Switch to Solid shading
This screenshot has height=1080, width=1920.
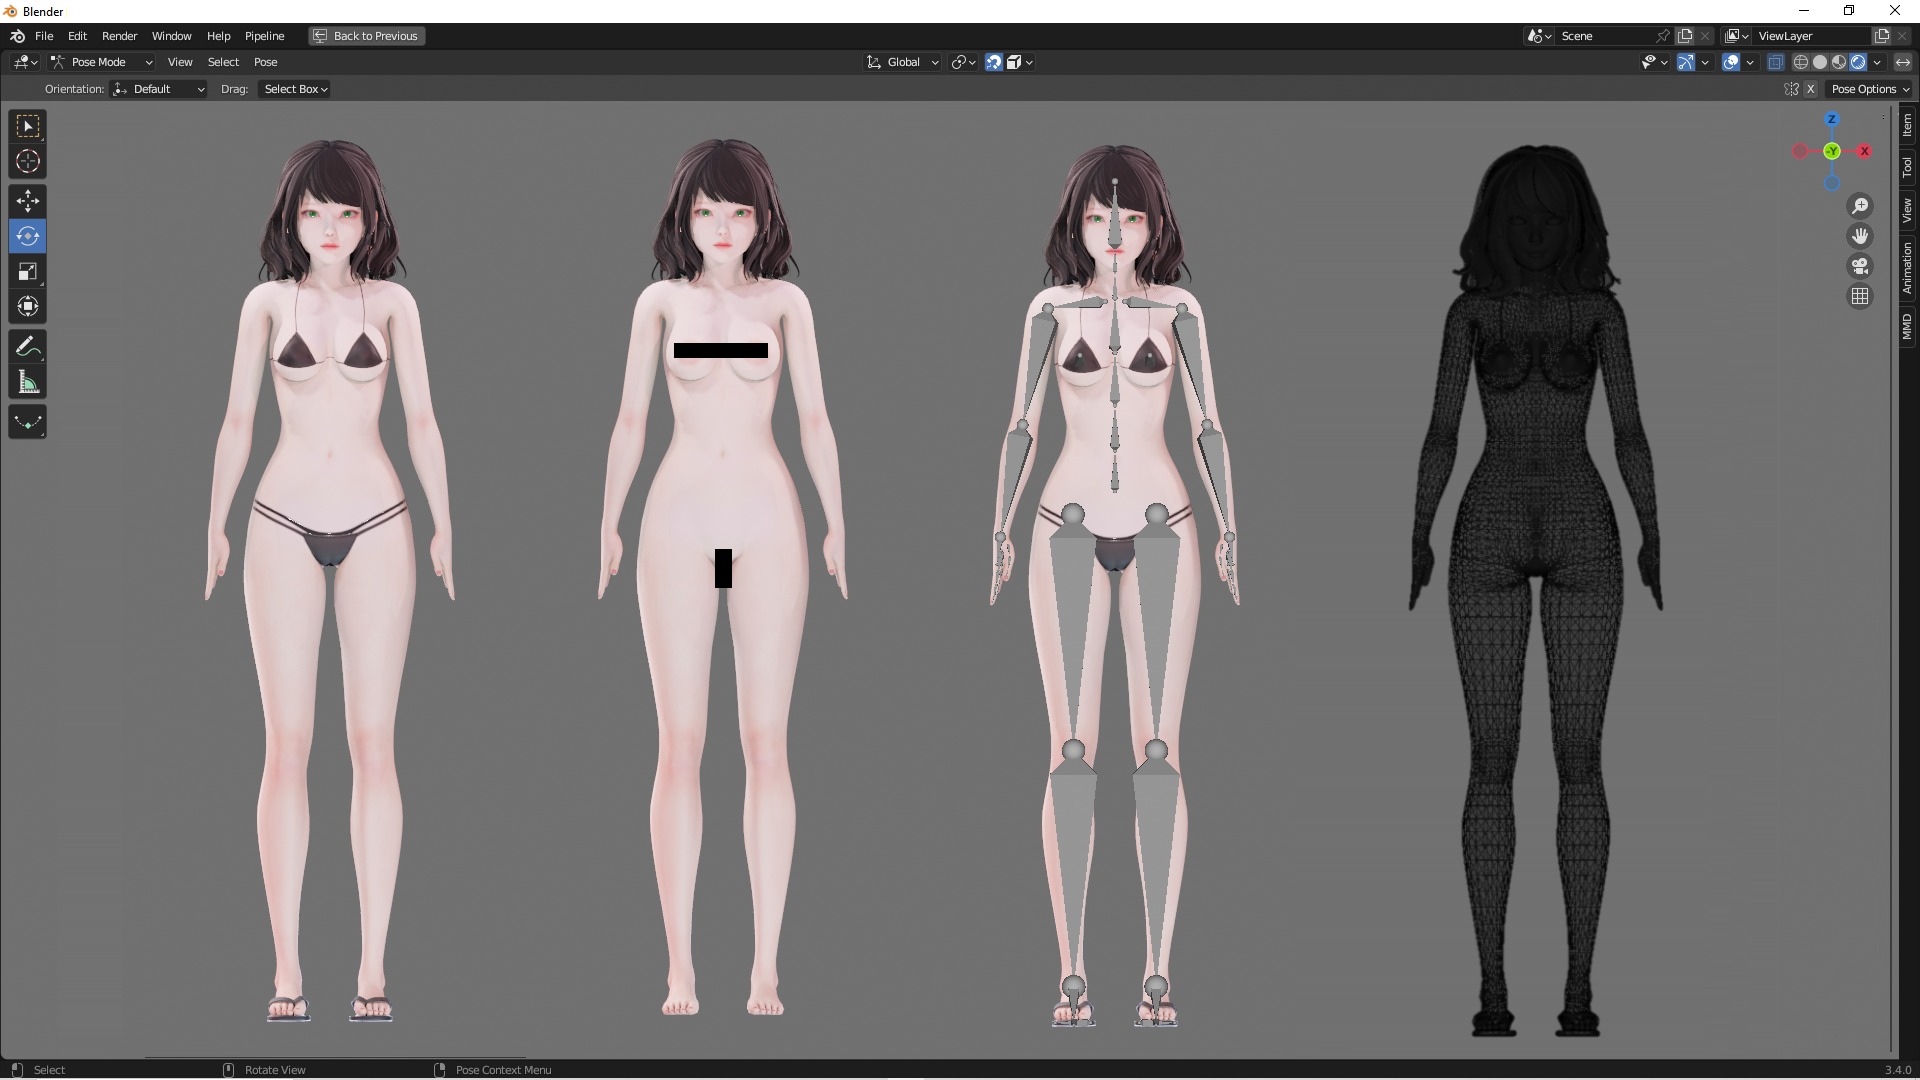click(1820, 62)
